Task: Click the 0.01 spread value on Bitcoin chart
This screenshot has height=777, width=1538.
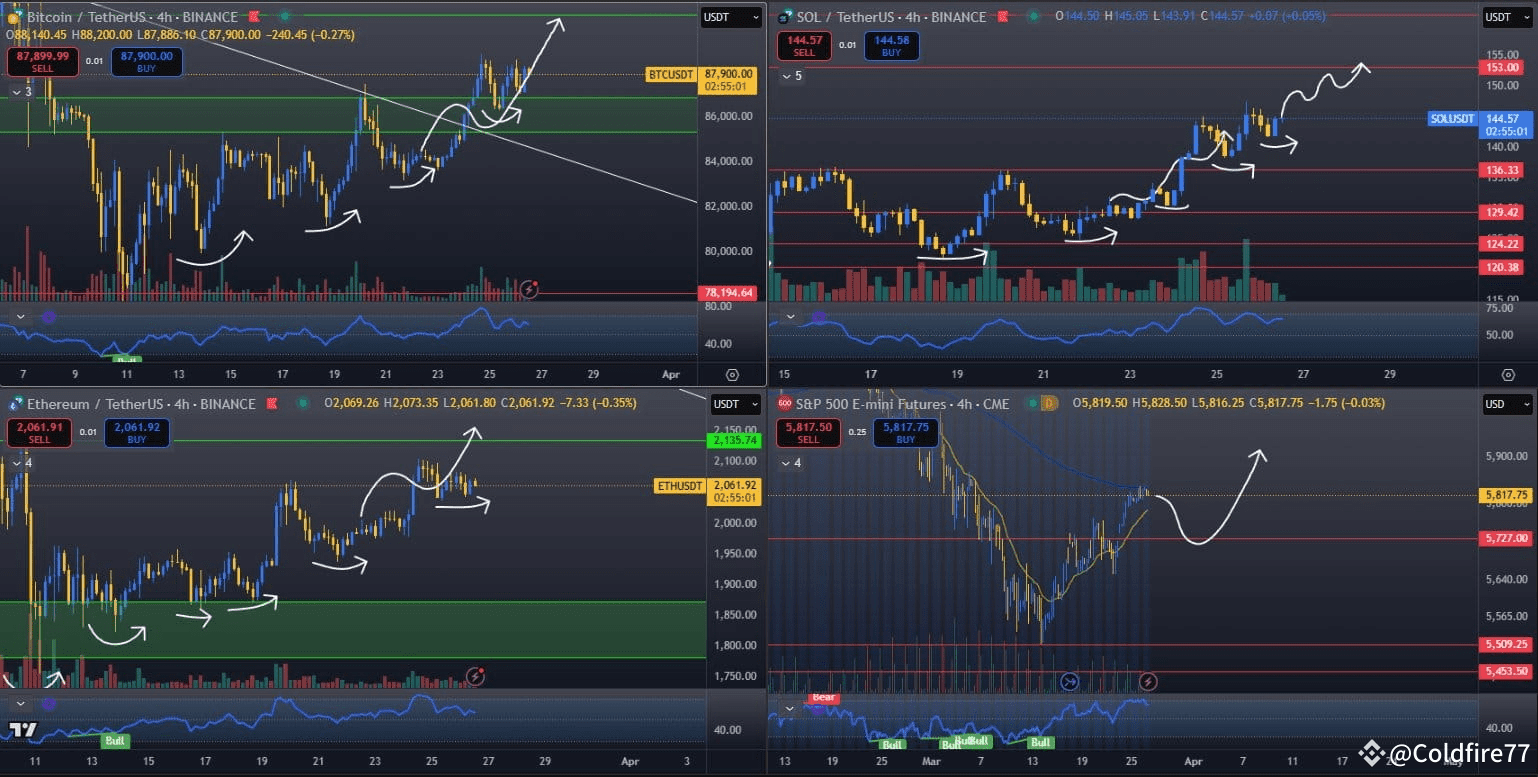Action: point(94,62)
